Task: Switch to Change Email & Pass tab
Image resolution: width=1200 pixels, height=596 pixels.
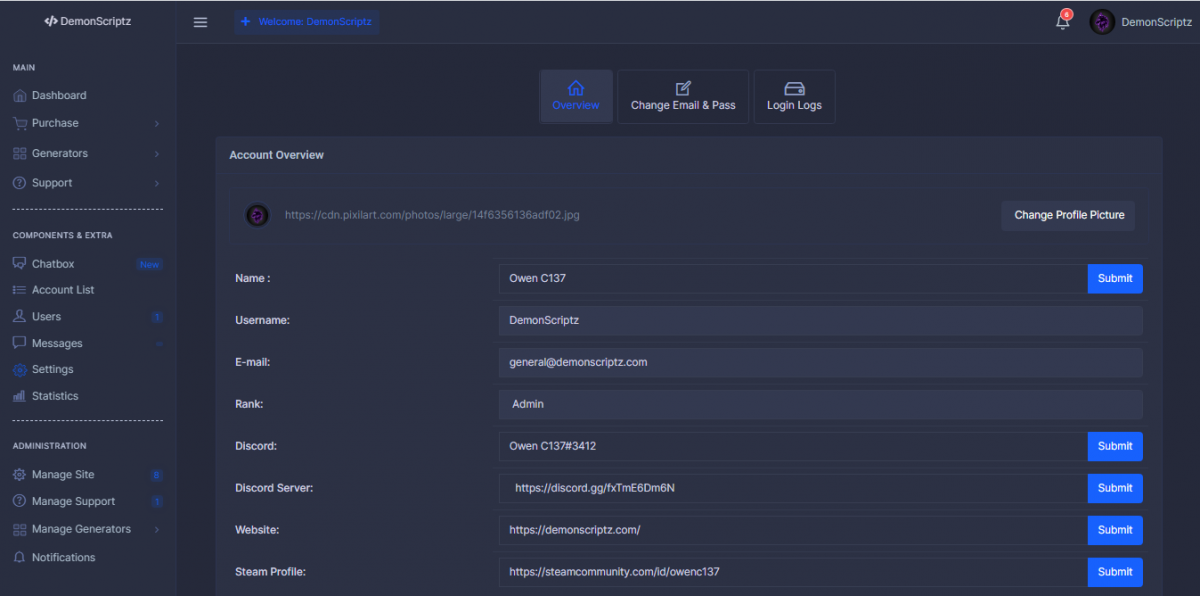Action: [682, 96]
